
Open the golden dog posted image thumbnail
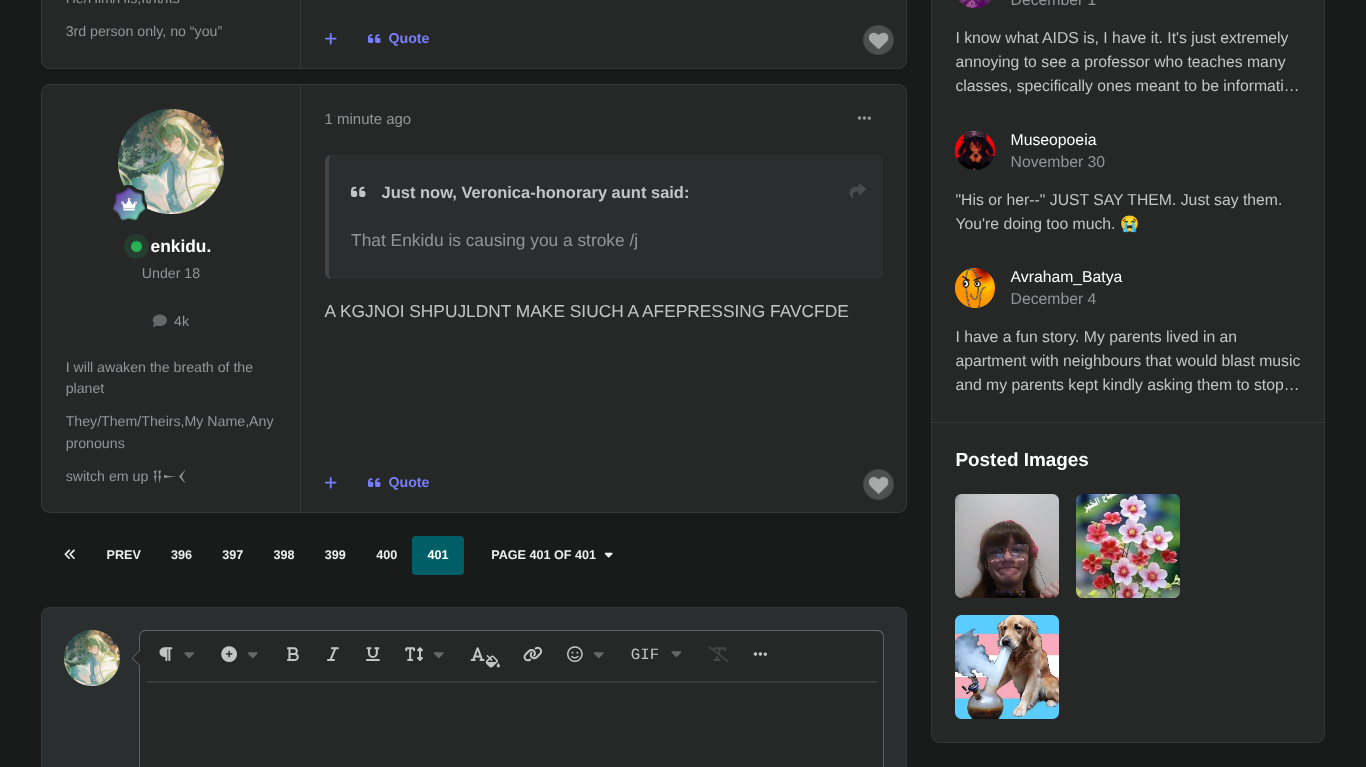pyautogui.click(x=1006, y=667)
